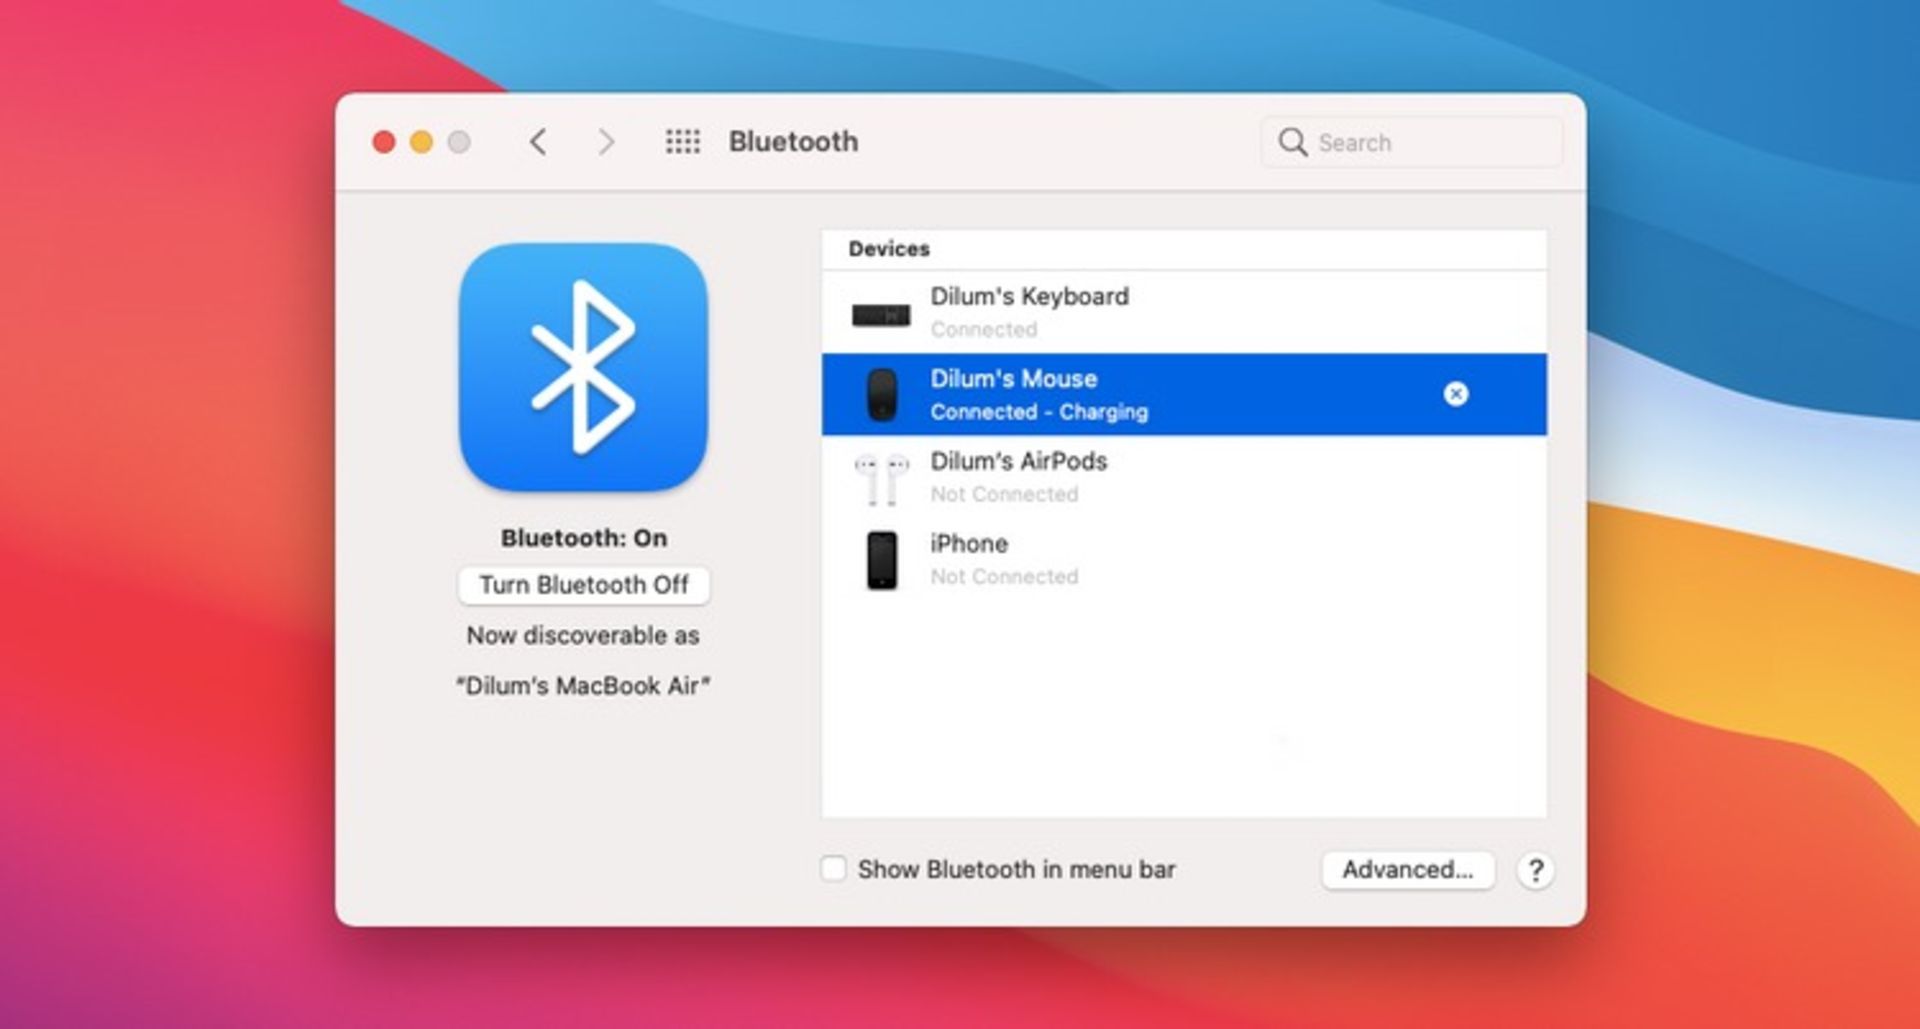The height and width of the screenshot is (1029, 1920).
Task: Remove Dilum's Mouse with the X button
Action: tap(1456, 394)
